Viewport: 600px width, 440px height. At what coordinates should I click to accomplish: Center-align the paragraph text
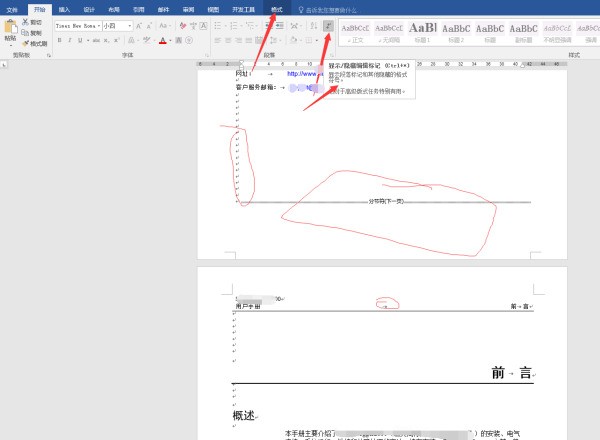pyautogui.click(x=228, y=40)
